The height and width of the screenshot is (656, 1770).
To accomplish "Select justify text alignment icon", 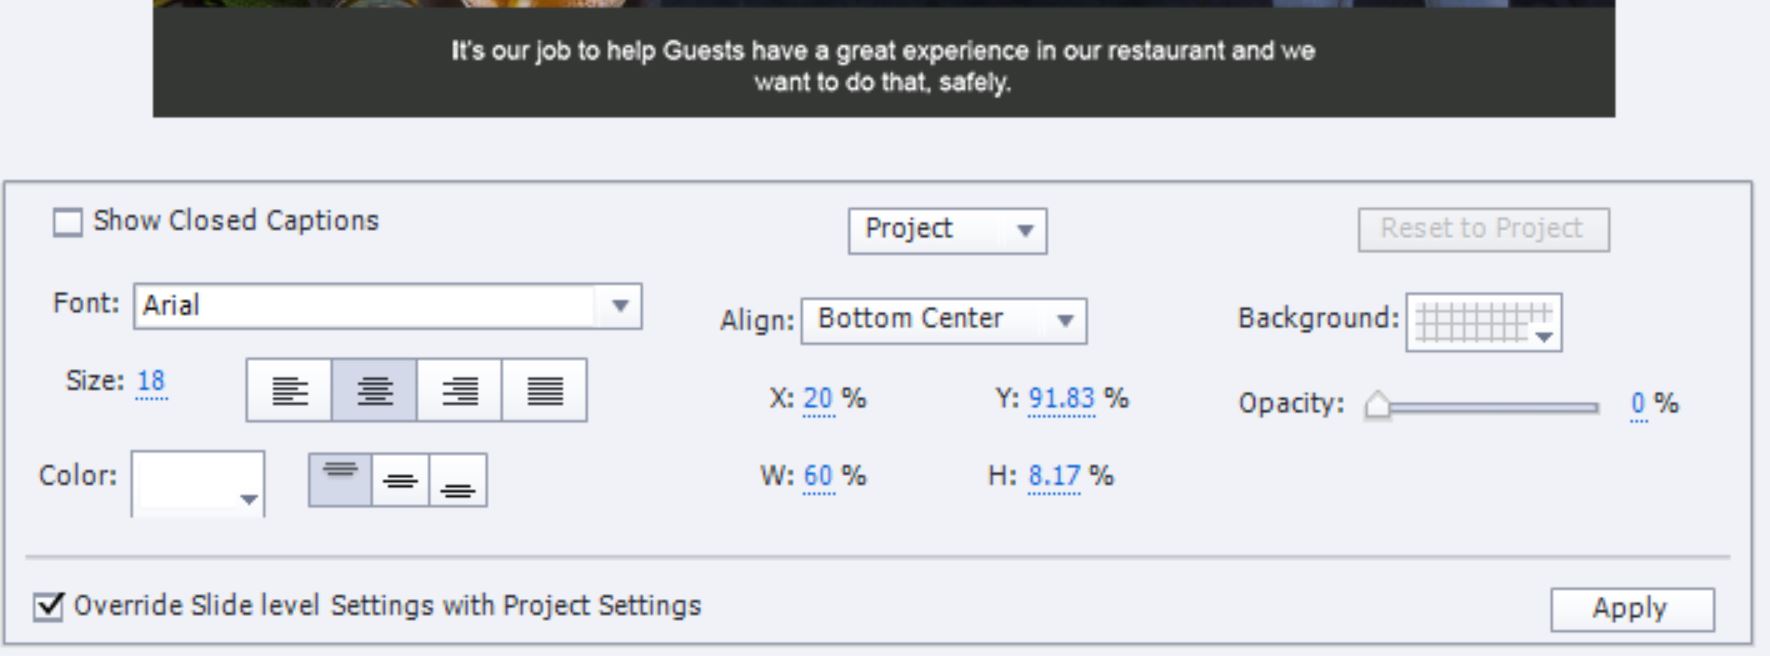I will (x=544, y=391).
